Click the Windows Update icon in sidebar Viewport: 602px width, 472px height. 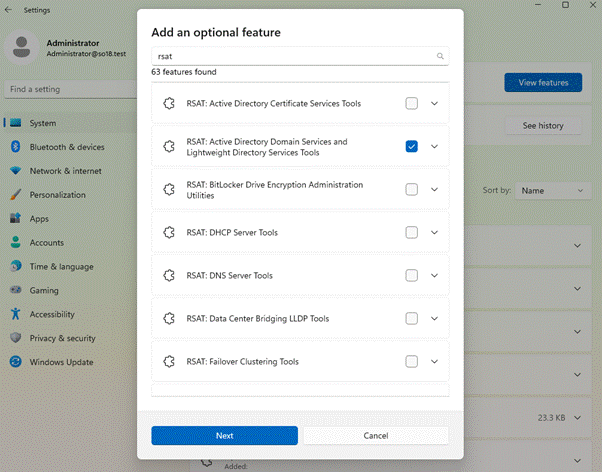[15, 362]
